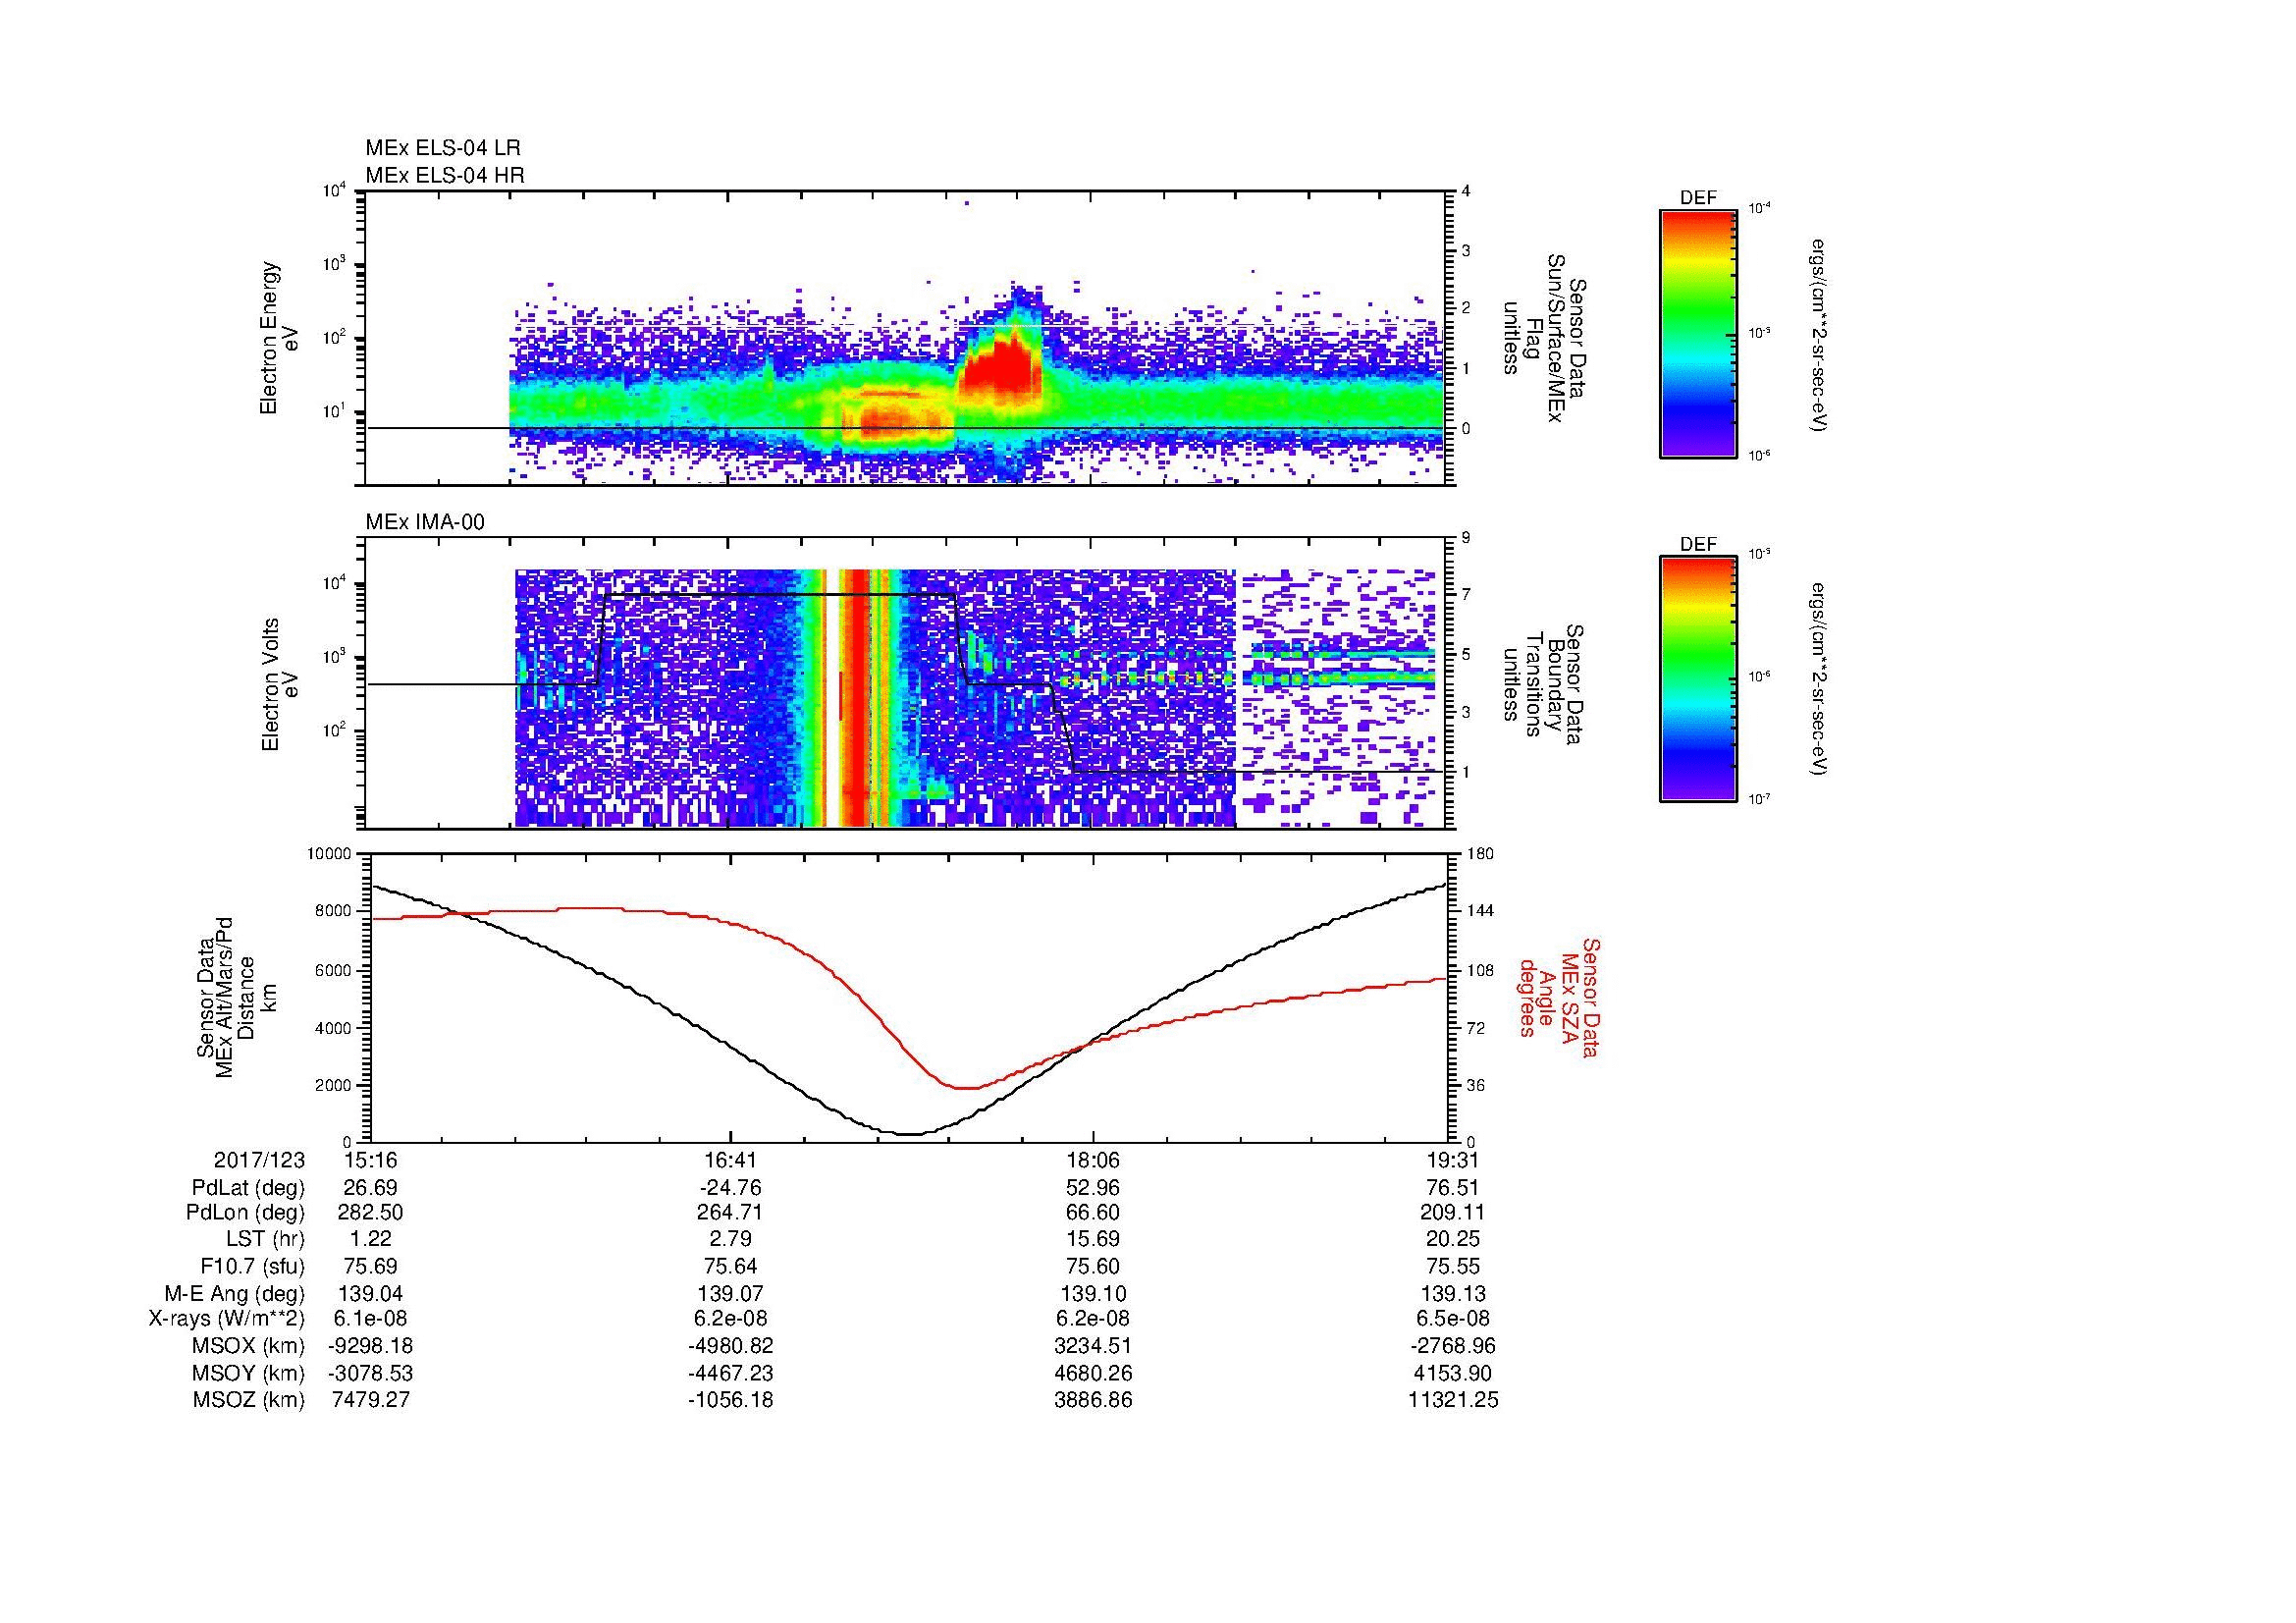Image resolution: width=2296 pixels, height=1623 pixels.
Task: Click the 'MSOZ (km)' row label
Action: [248, 1400]
